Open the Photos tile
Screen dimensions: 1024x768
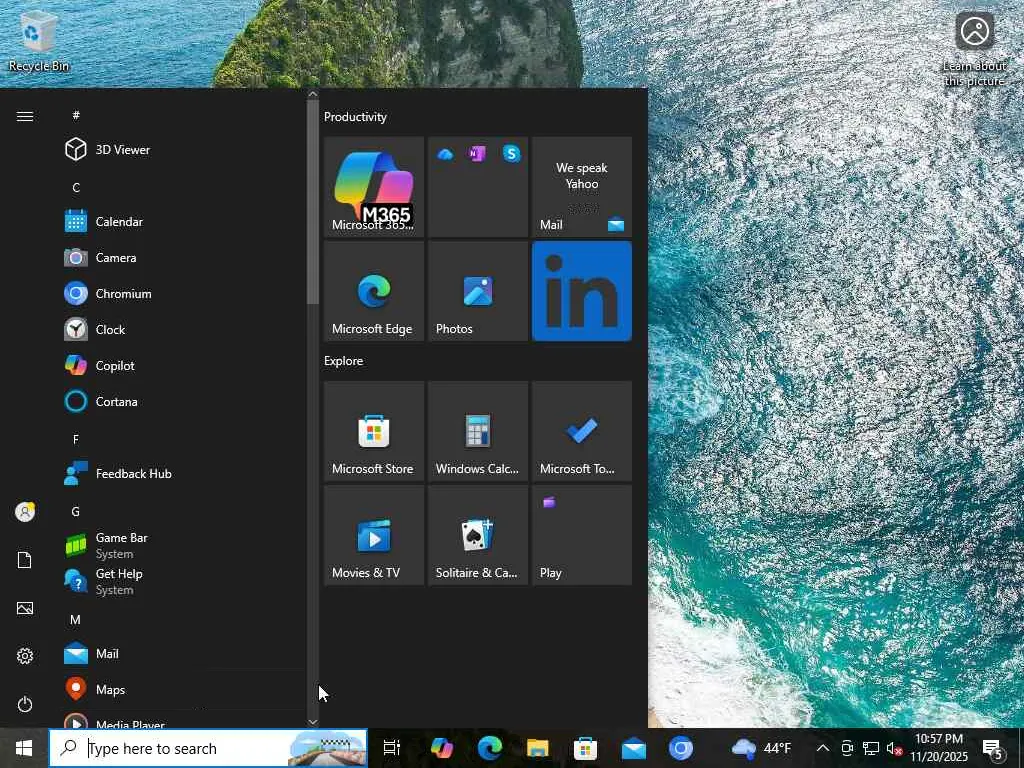(477, 291)
